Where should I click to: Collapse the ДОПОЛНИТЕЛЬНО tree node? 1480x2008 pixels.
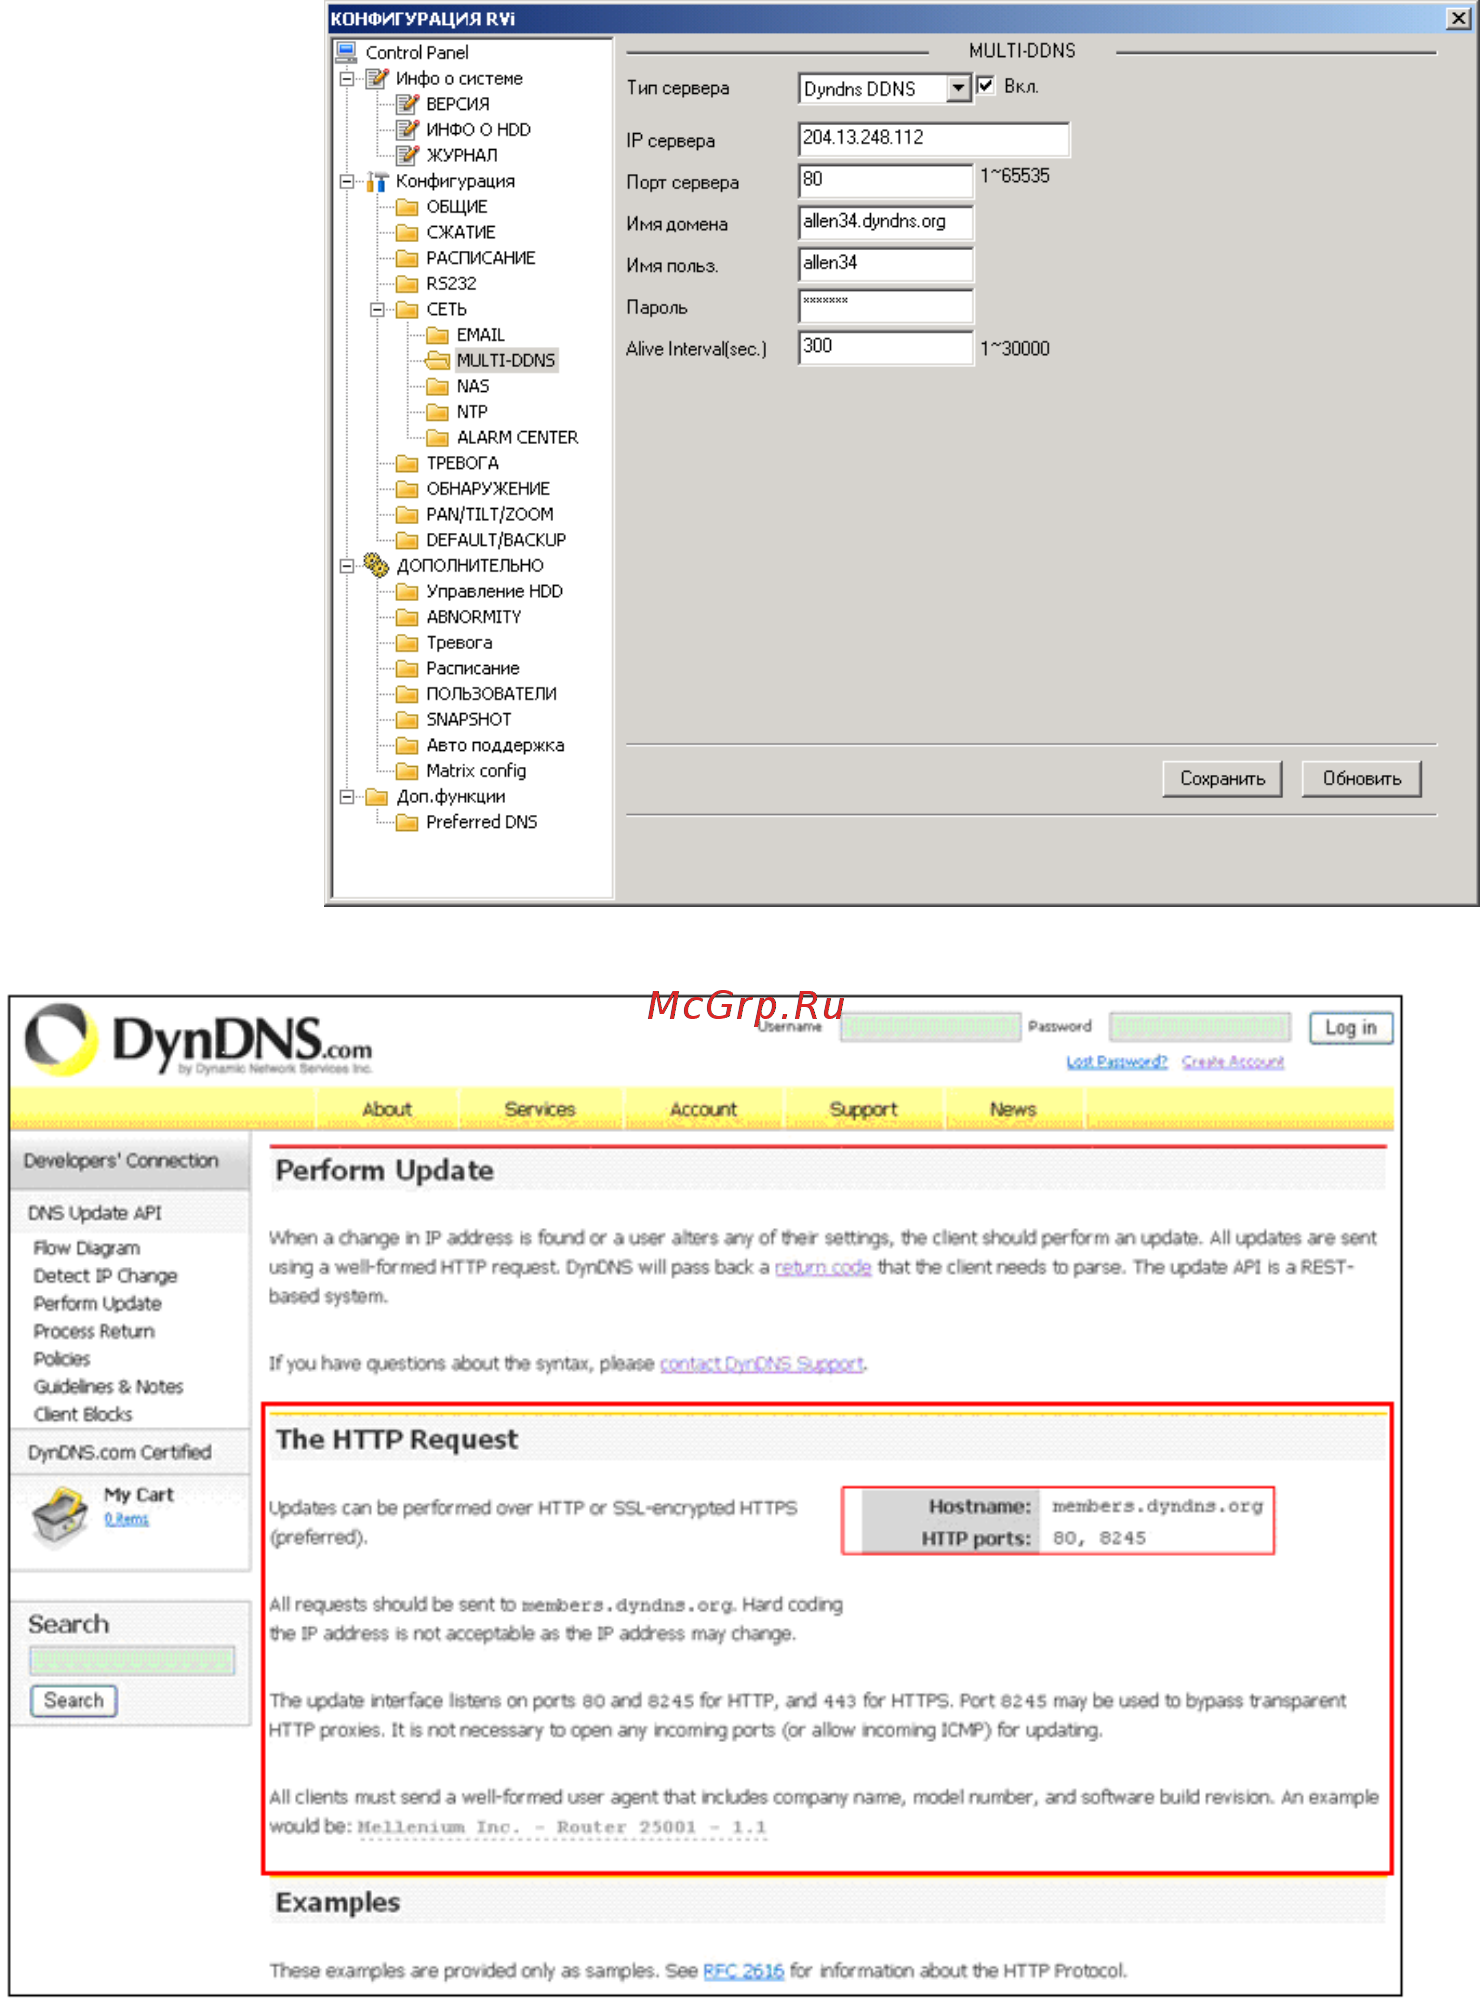pyautogui.click(x=346, y=565)
